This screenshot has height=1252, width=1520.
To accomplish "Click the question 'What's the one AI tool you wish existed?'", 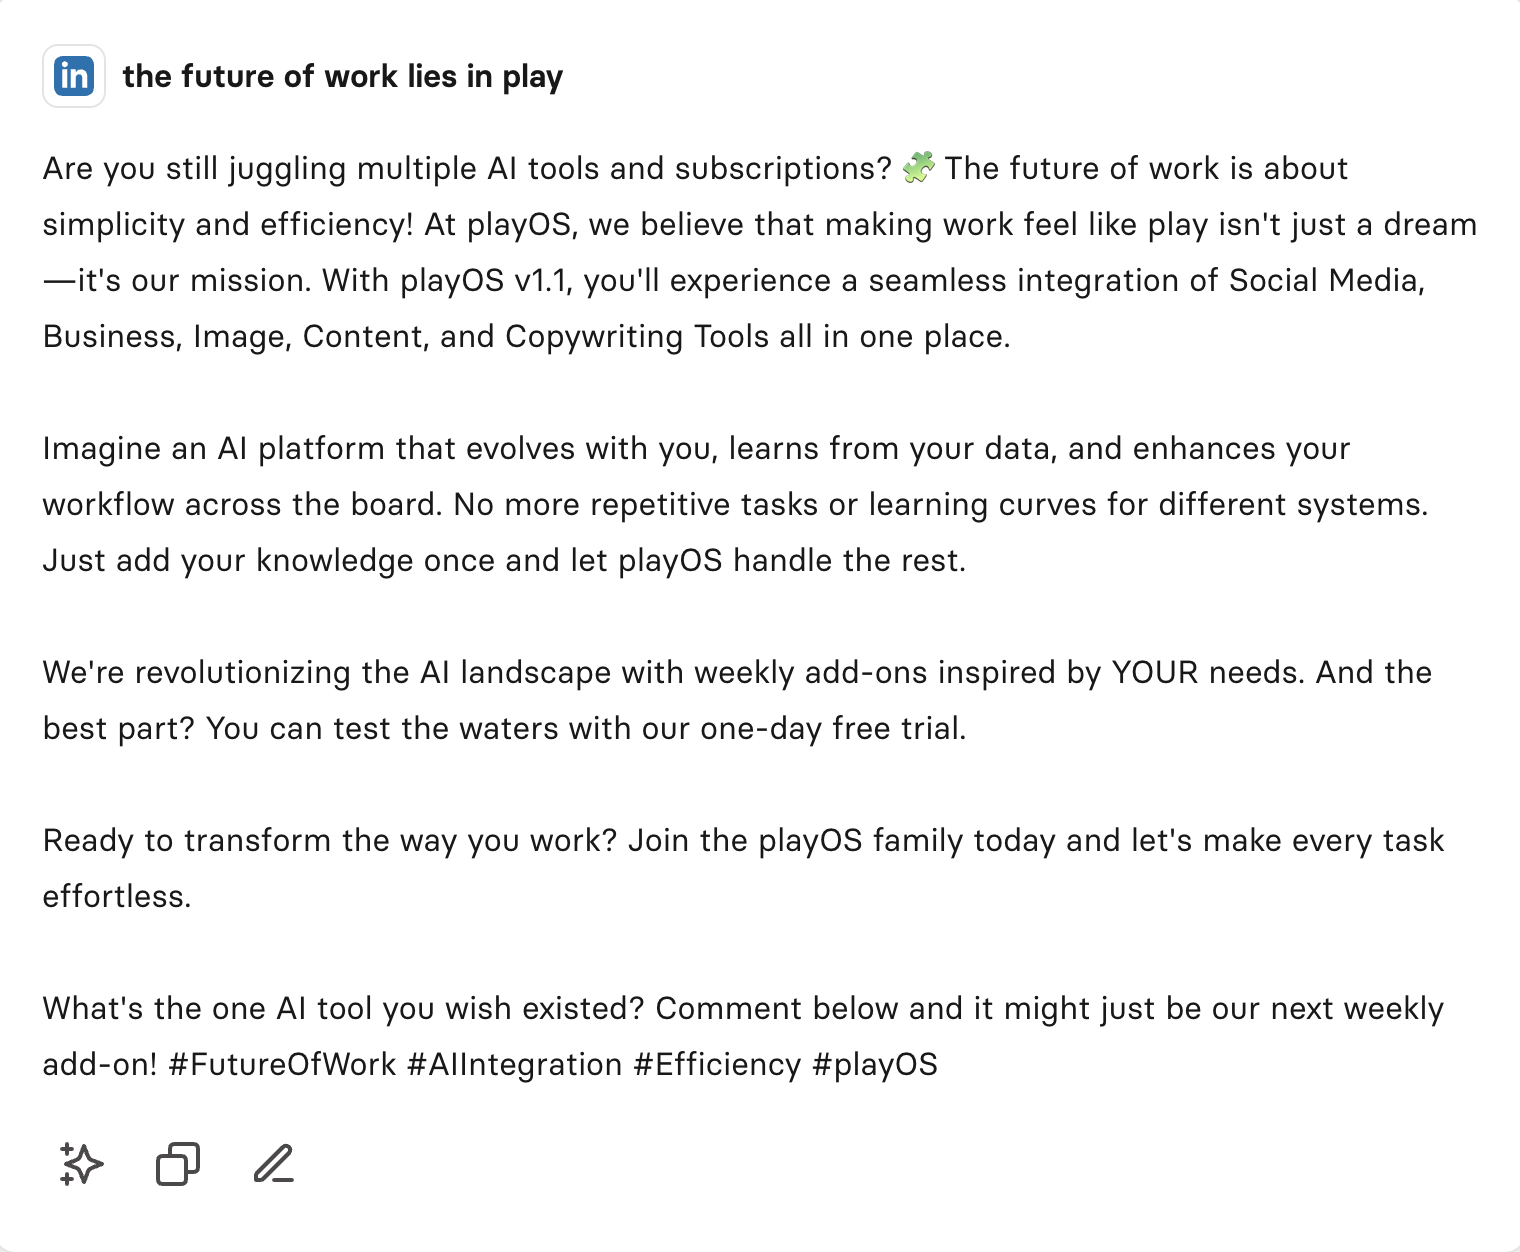I will (343, 1008).
